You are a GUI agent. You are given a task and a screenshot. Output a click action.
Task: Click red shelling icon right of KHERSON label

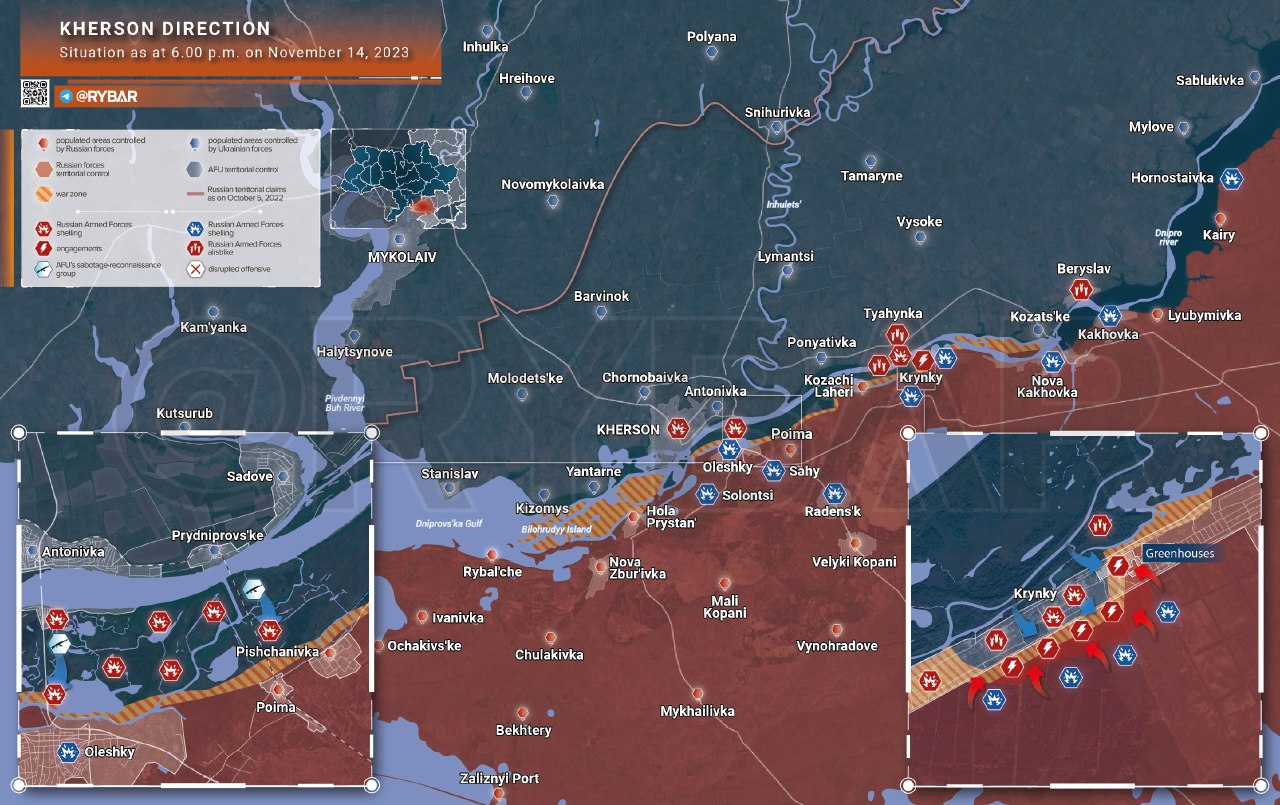pos(679,429)
